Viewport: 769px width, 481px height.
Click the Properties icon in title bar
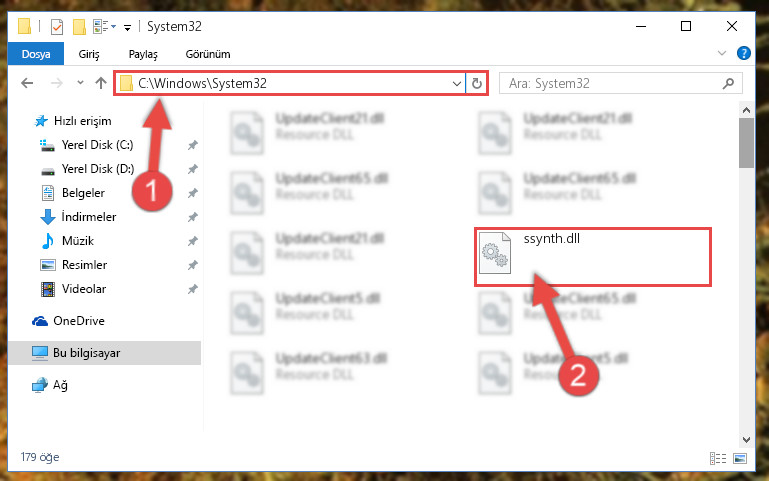tap(57, 26)
